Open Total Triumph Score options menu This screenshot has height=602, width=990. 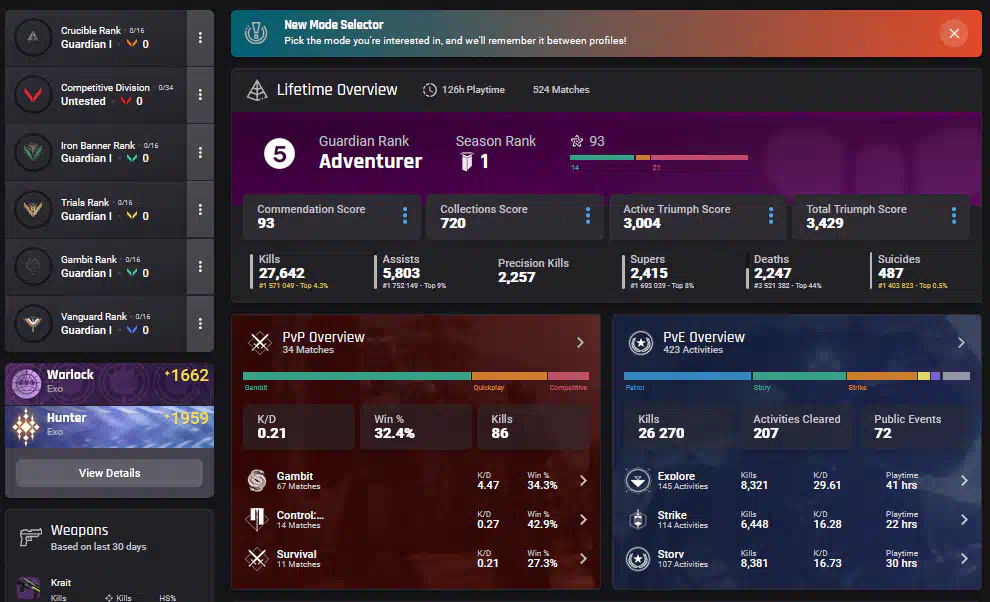coord(954,216)
